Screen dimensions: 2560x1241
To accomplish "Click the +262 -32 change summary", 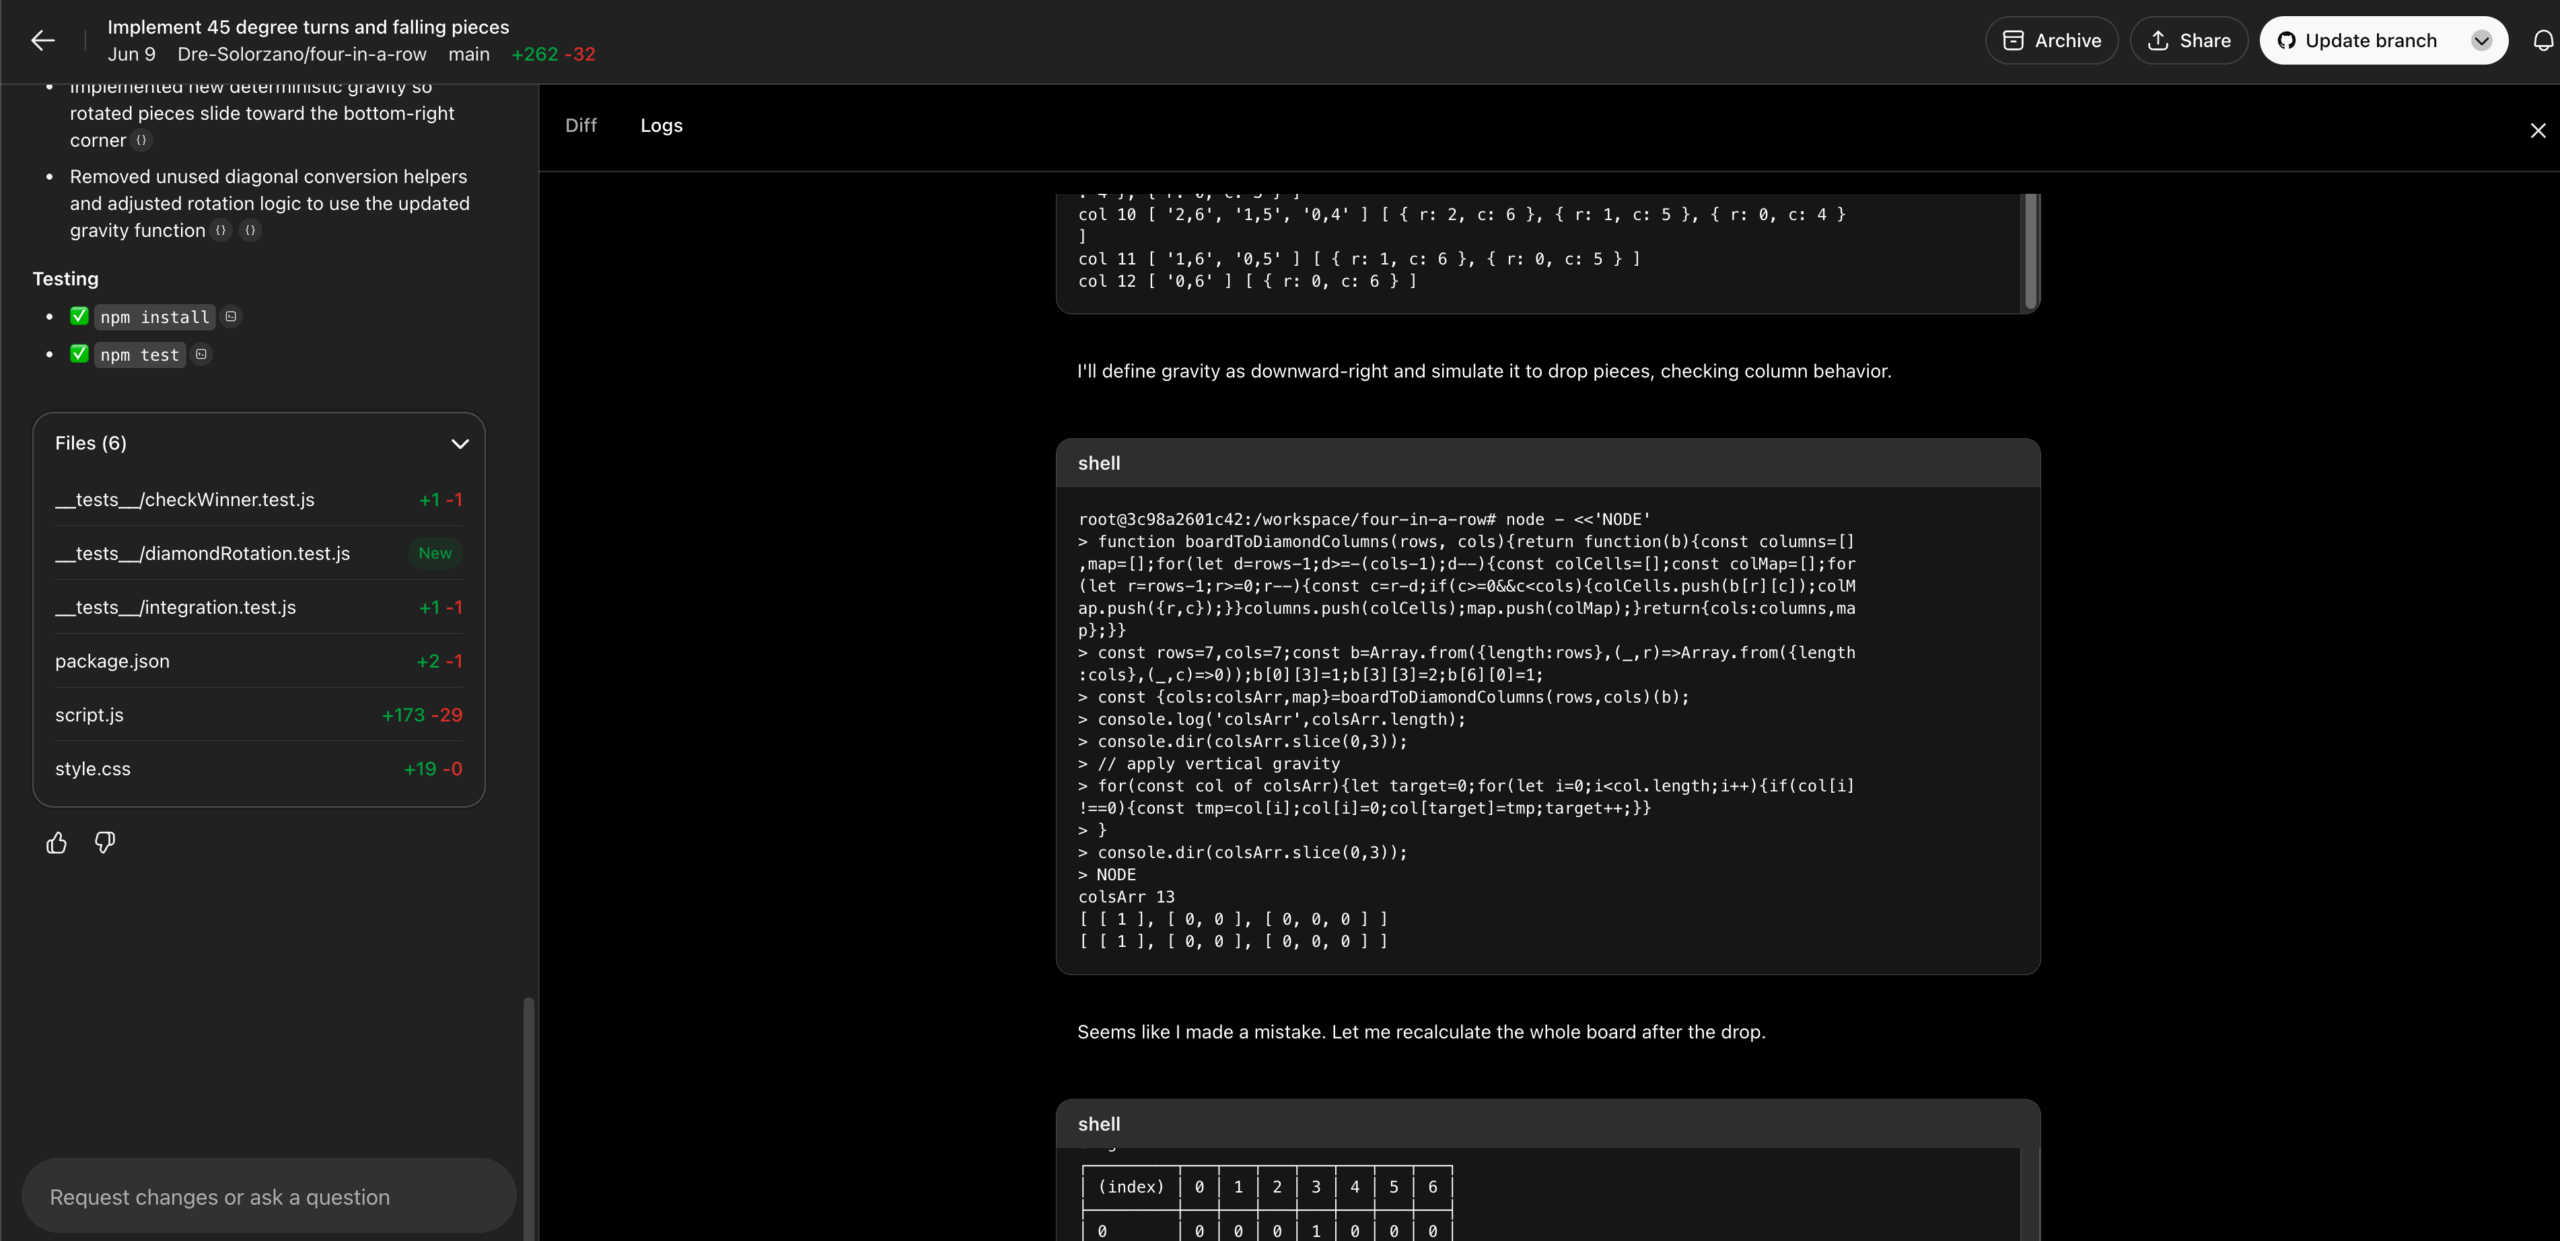I will point(553,54).
